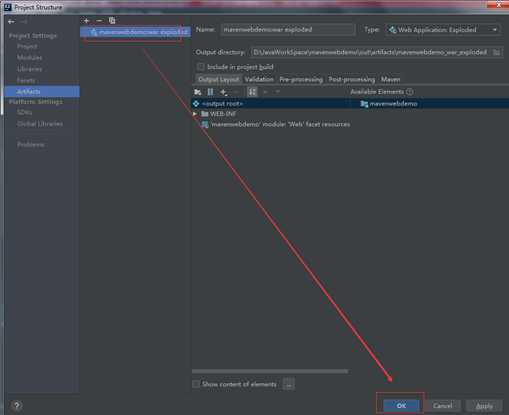Click the OK button

[x=401, y=405]
